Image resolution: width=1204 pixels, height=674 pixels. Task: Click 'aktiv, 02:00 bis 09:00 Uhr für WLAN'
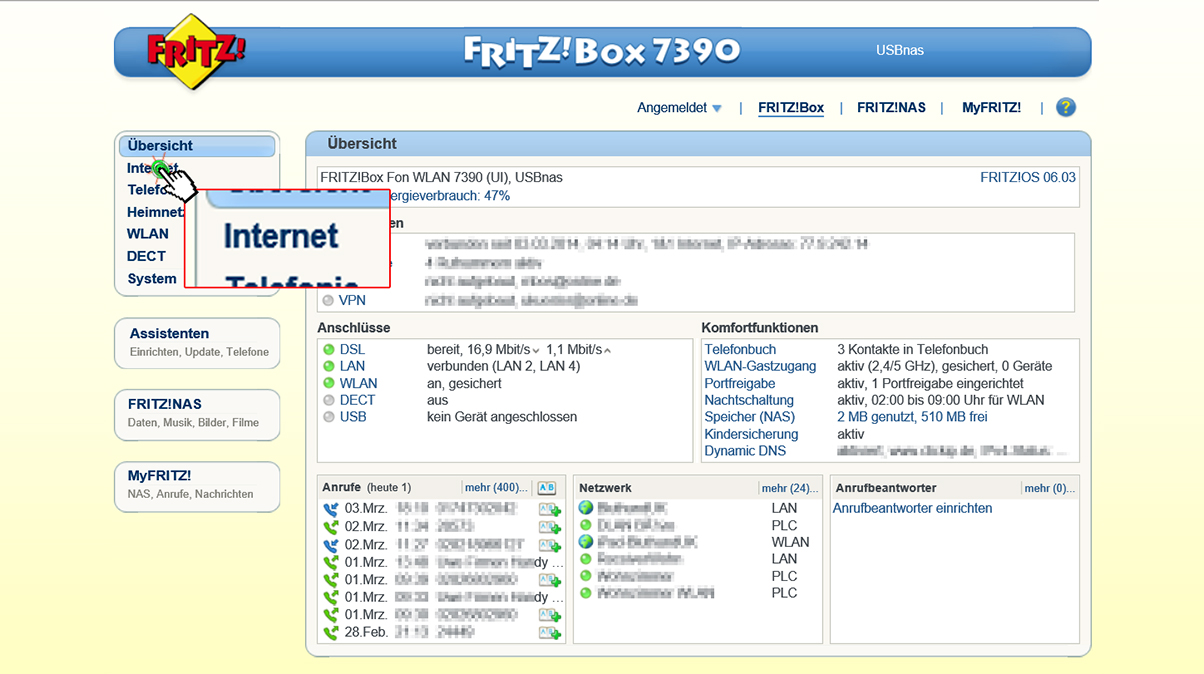(x=941, y=400)
